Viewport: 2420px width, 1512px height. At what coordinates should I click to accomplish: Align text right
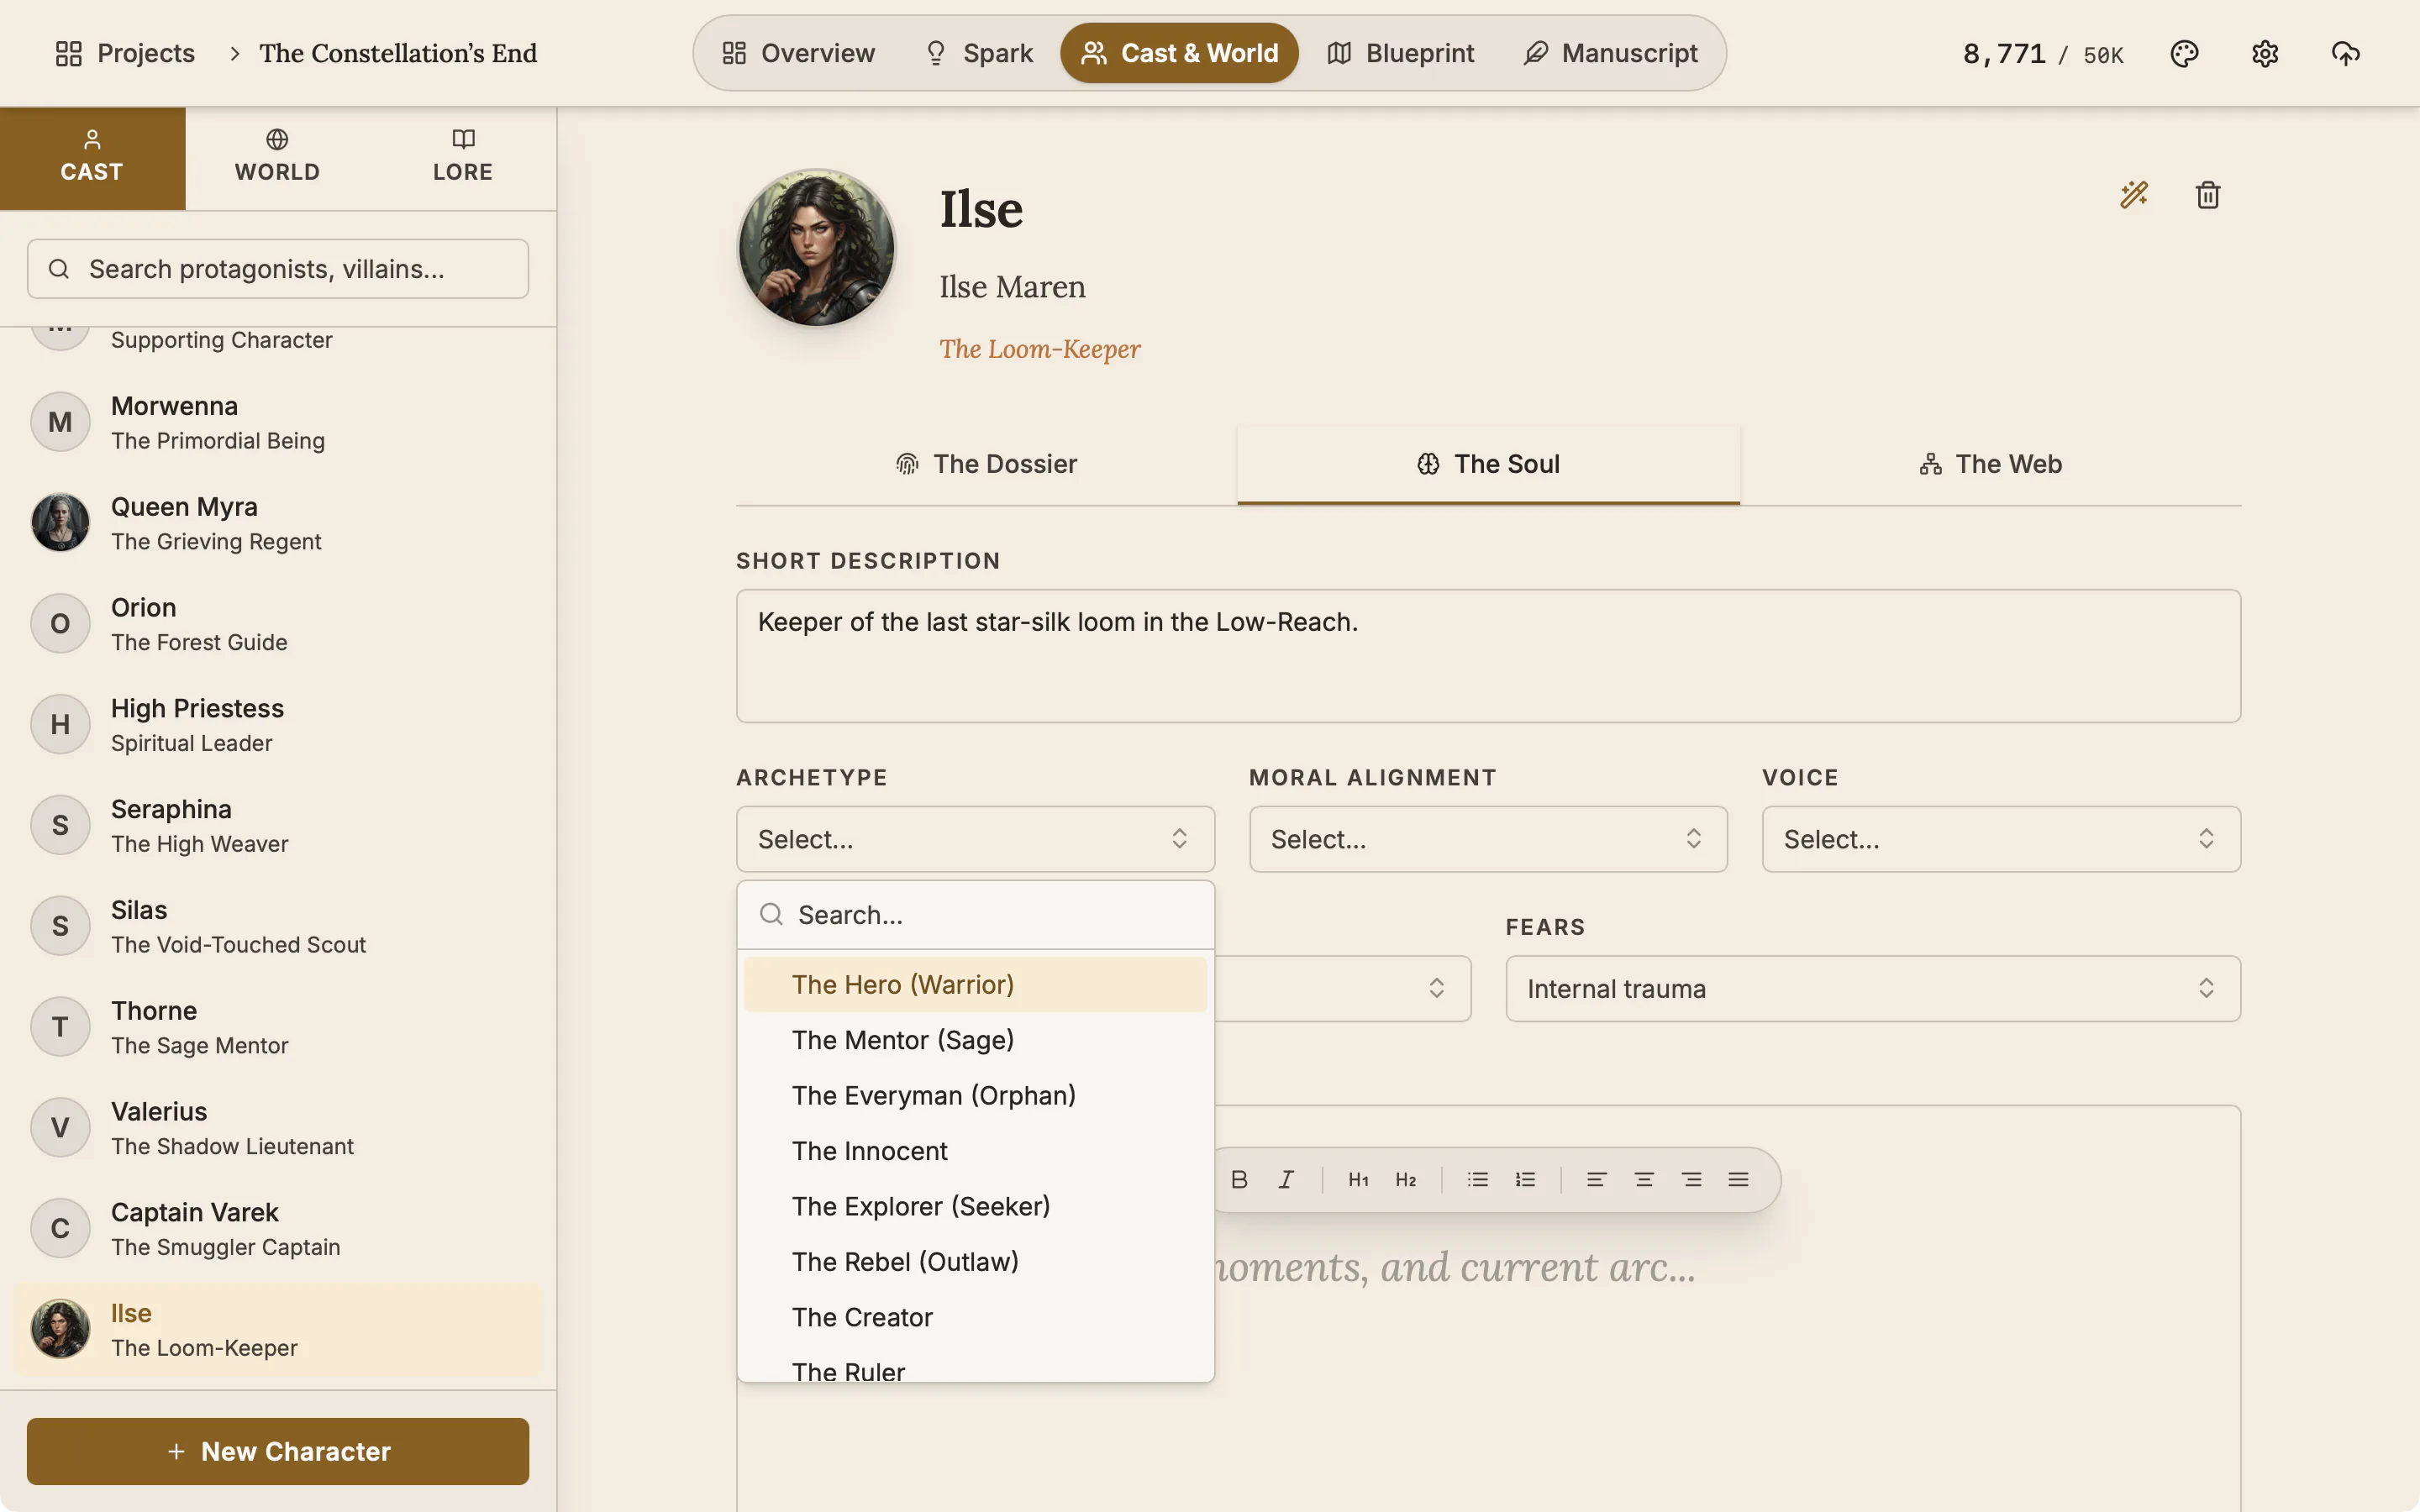click(1691, 1179)
